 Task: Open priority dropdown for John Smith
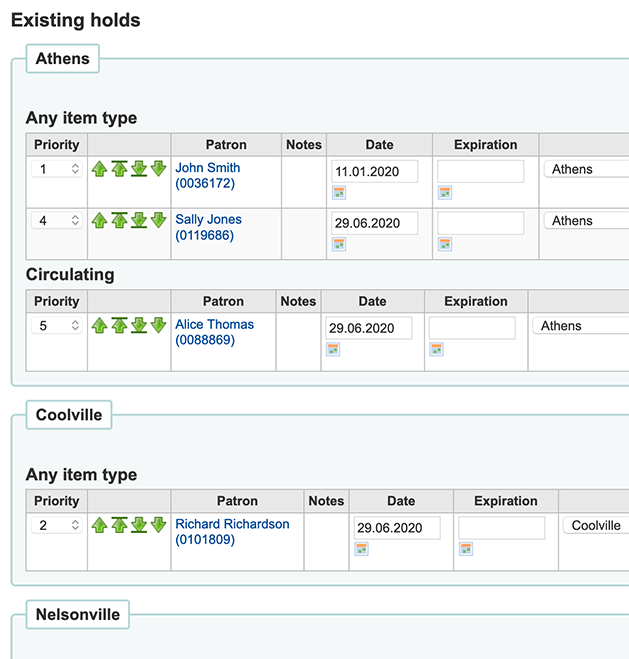tap(57, 169)
